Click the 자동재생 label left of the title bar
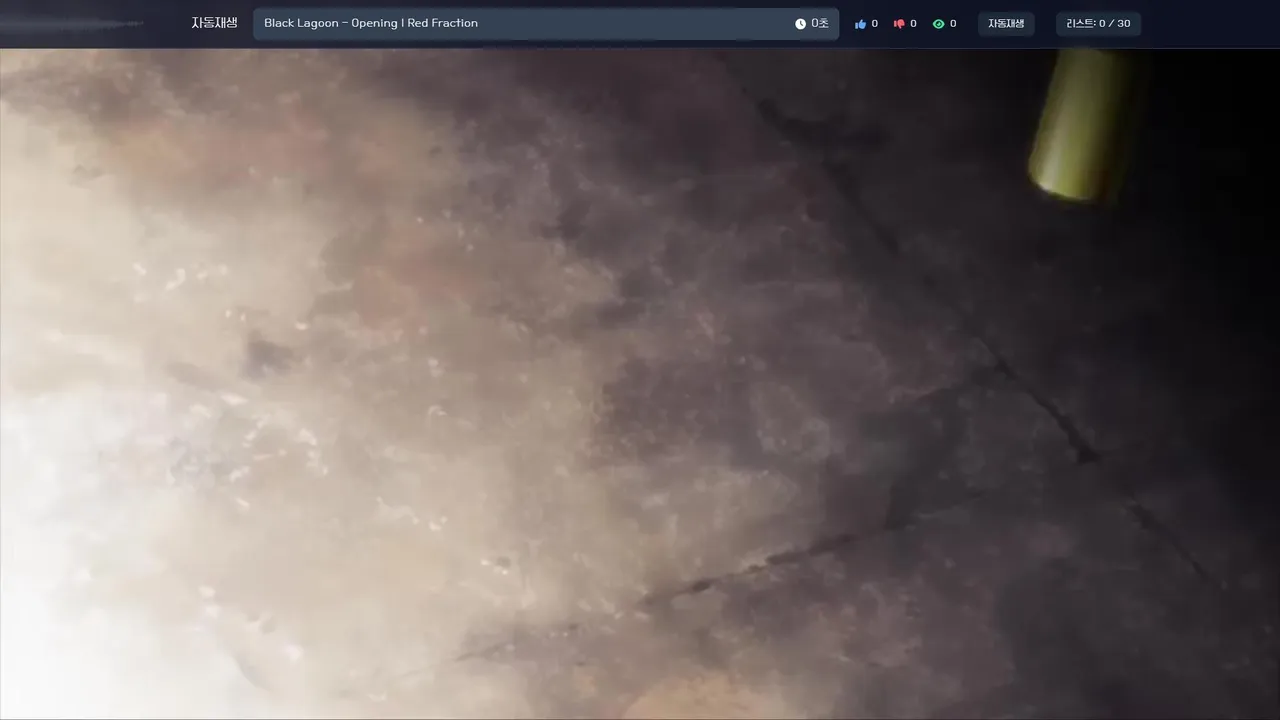The image size is (1280, 720). (x=215, y=23)
